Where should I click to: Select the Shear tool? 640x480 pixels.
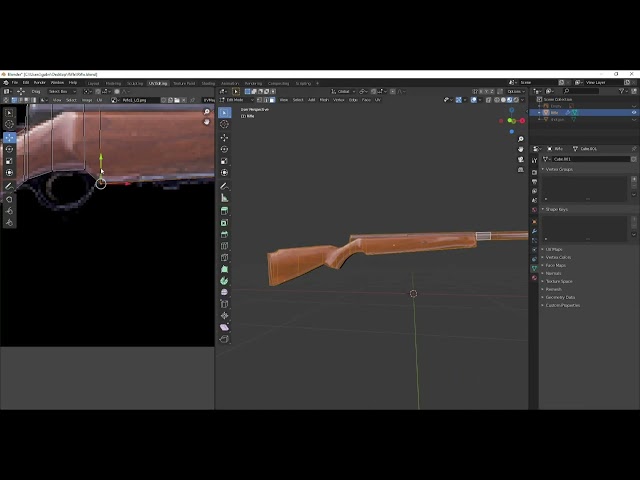(x=224, y=327)
